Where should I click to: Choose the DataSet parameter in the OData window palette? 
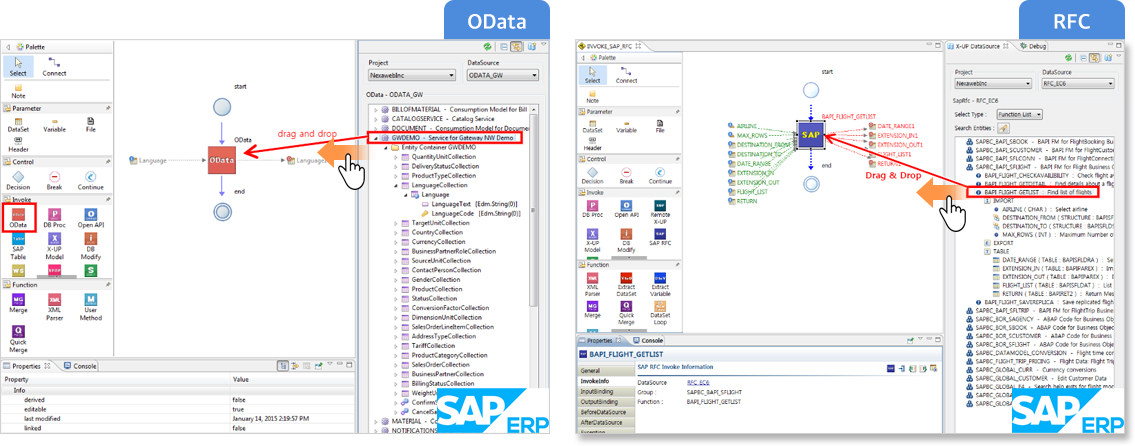(x=19, y=125)
